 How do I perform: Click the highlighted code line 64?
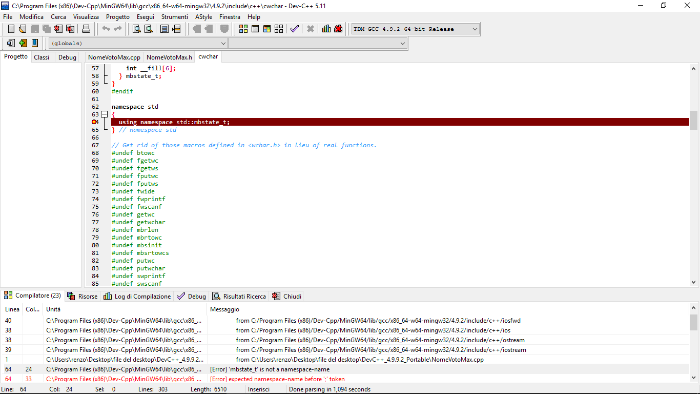click(400, 122)
